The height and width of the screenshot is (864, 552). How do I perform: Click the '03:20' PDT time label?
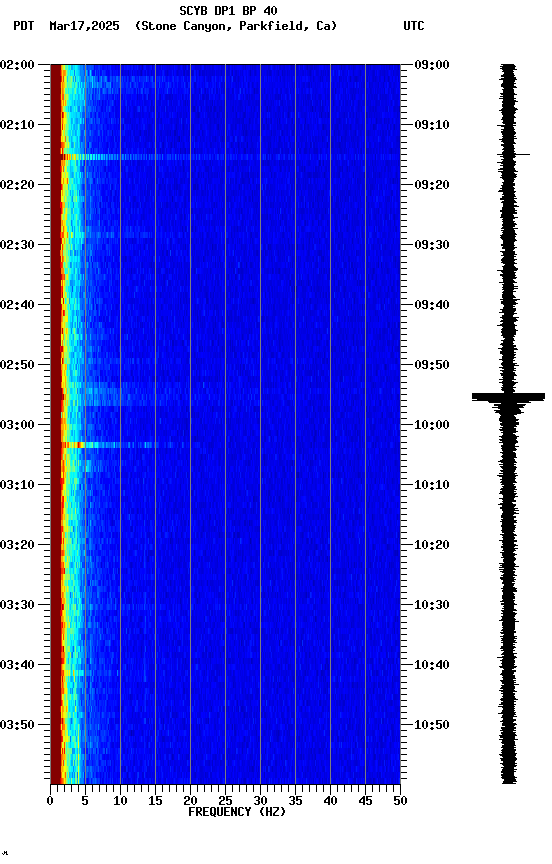coord(18,545)
